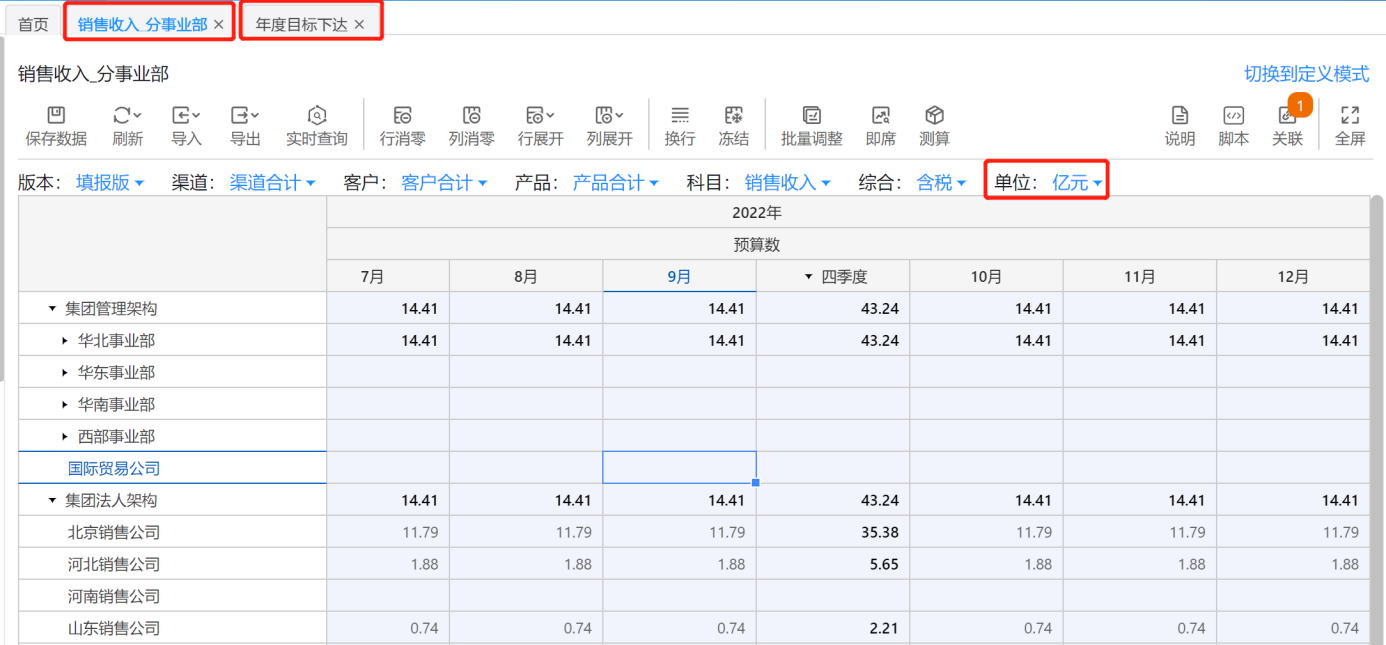The image size is (1386, 645).
Task: Select the 国际贸易公司 row header
Action: coord(114,468)
